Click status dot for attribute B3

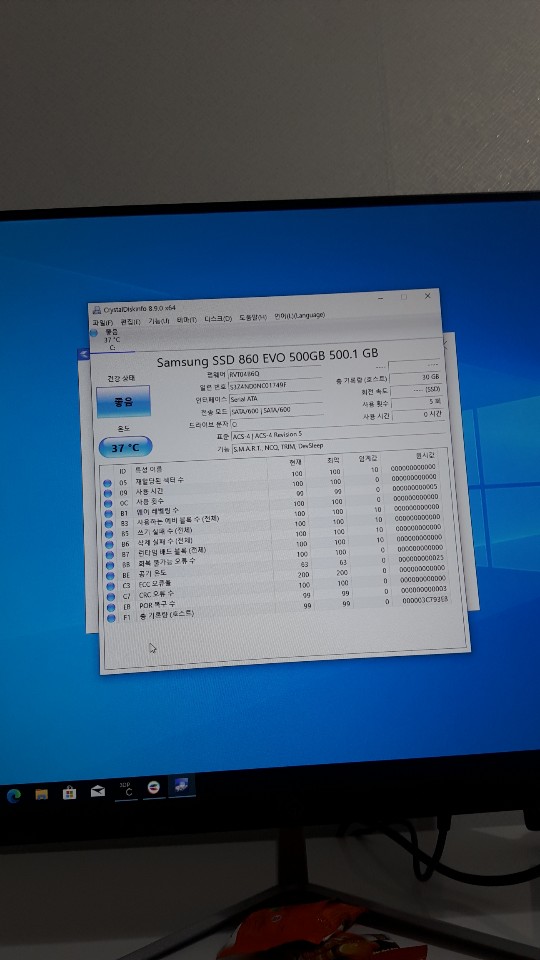coord(108,525)
